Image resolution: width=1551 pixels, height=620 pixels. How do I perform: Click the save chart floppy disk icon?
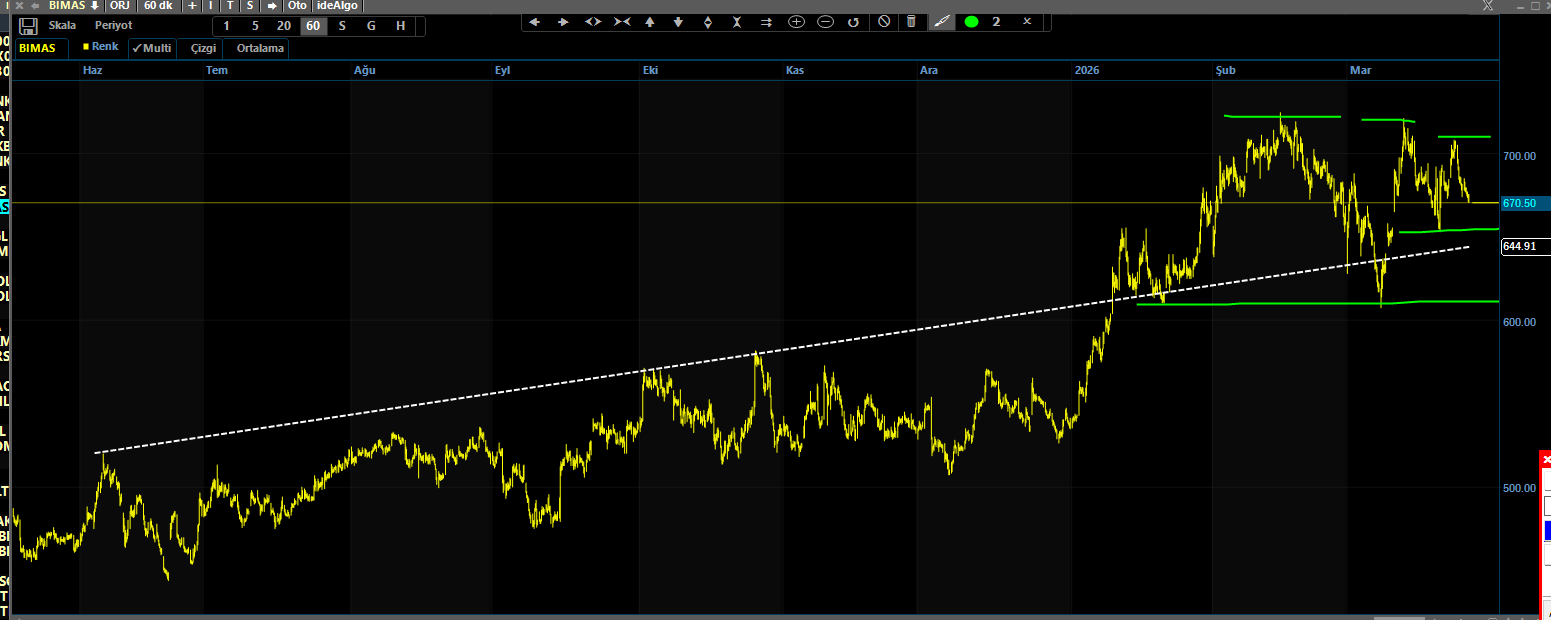coord(28,26)
